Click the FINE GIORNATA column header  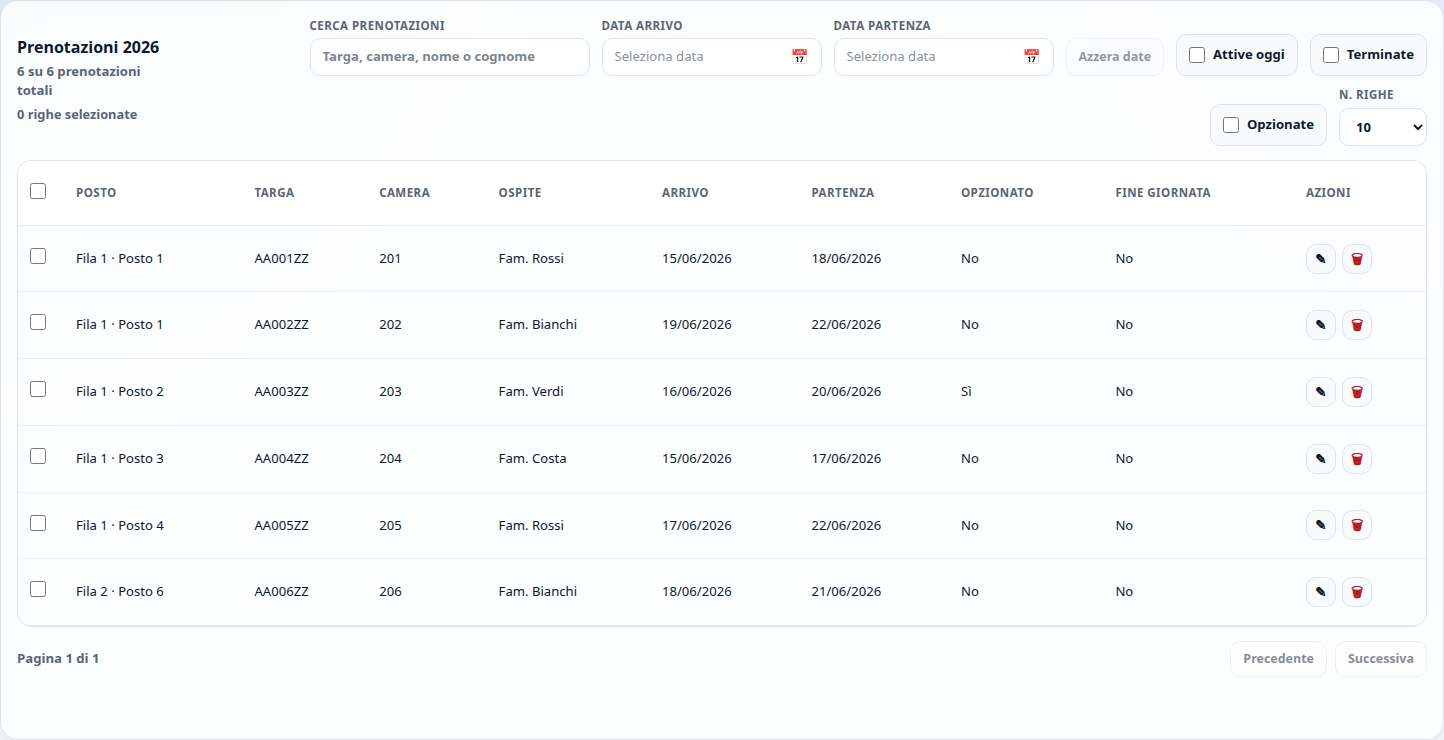[x=1163, y=193]
